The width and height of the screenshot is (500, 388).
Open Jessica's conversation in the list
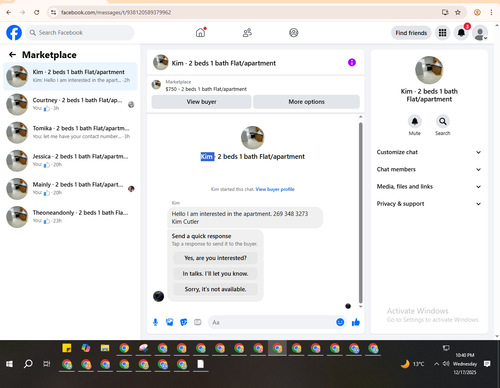point(70,160)
